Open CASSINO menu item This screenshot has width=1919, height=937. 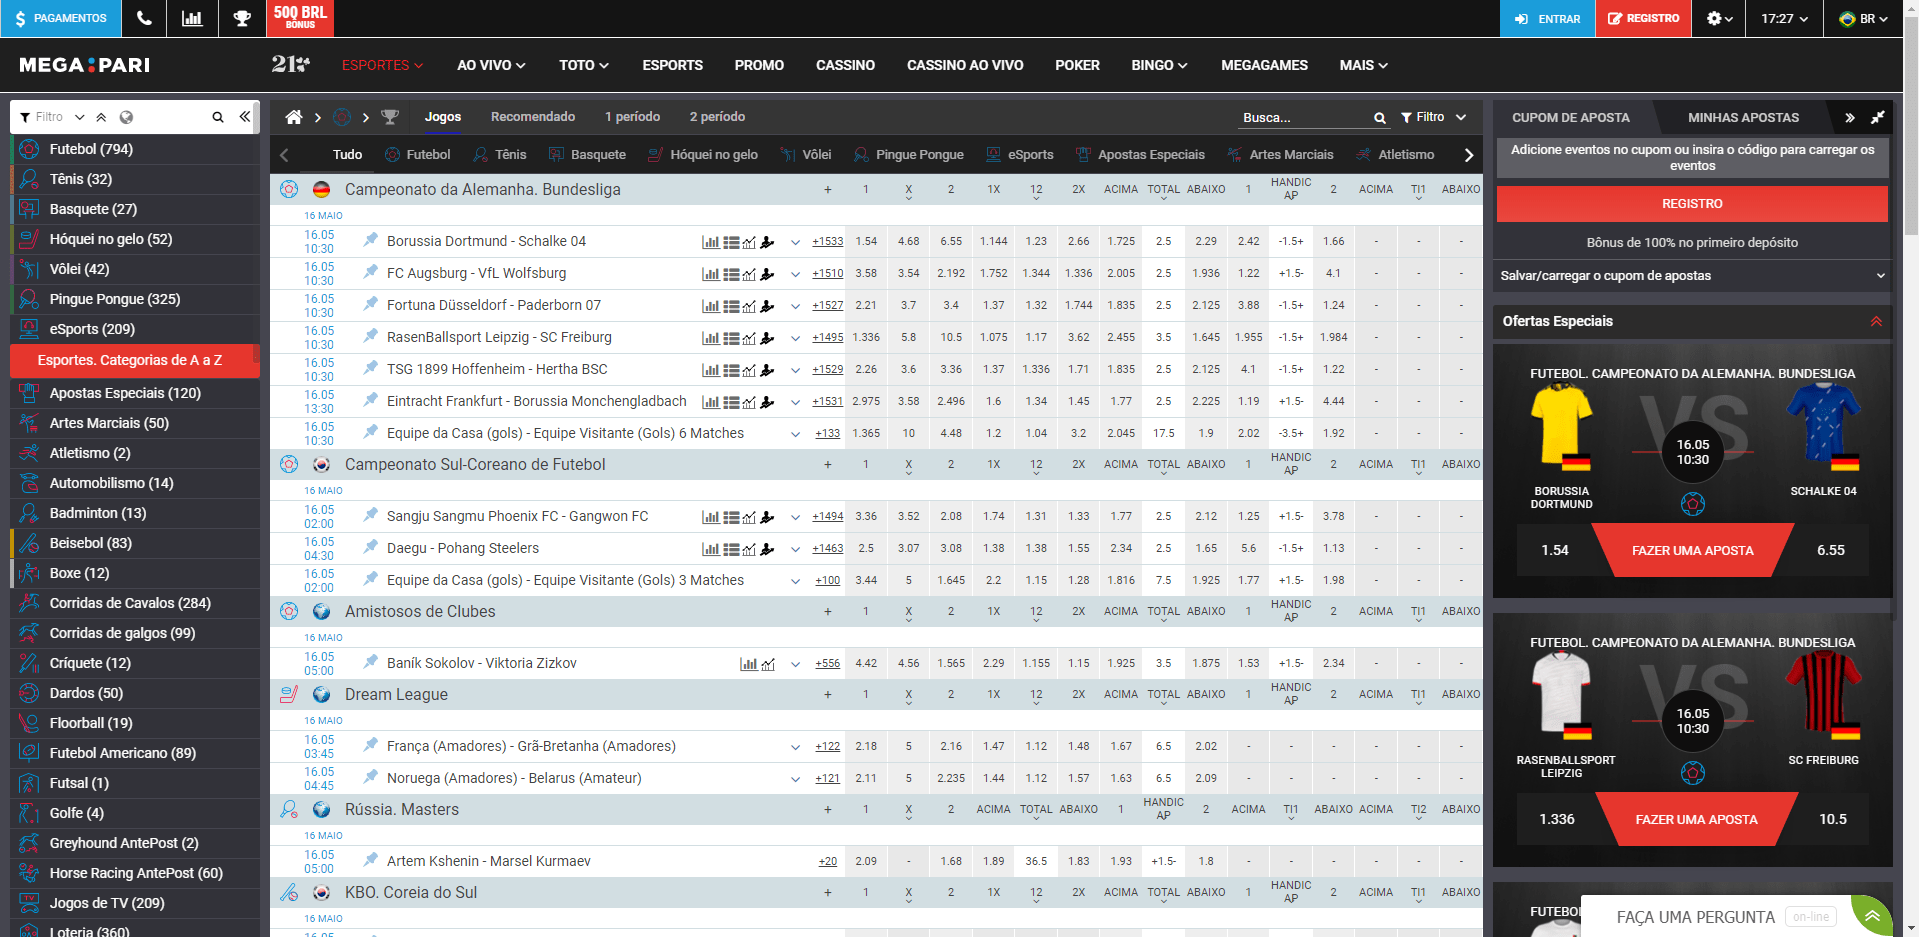click(x=845, y=65)
